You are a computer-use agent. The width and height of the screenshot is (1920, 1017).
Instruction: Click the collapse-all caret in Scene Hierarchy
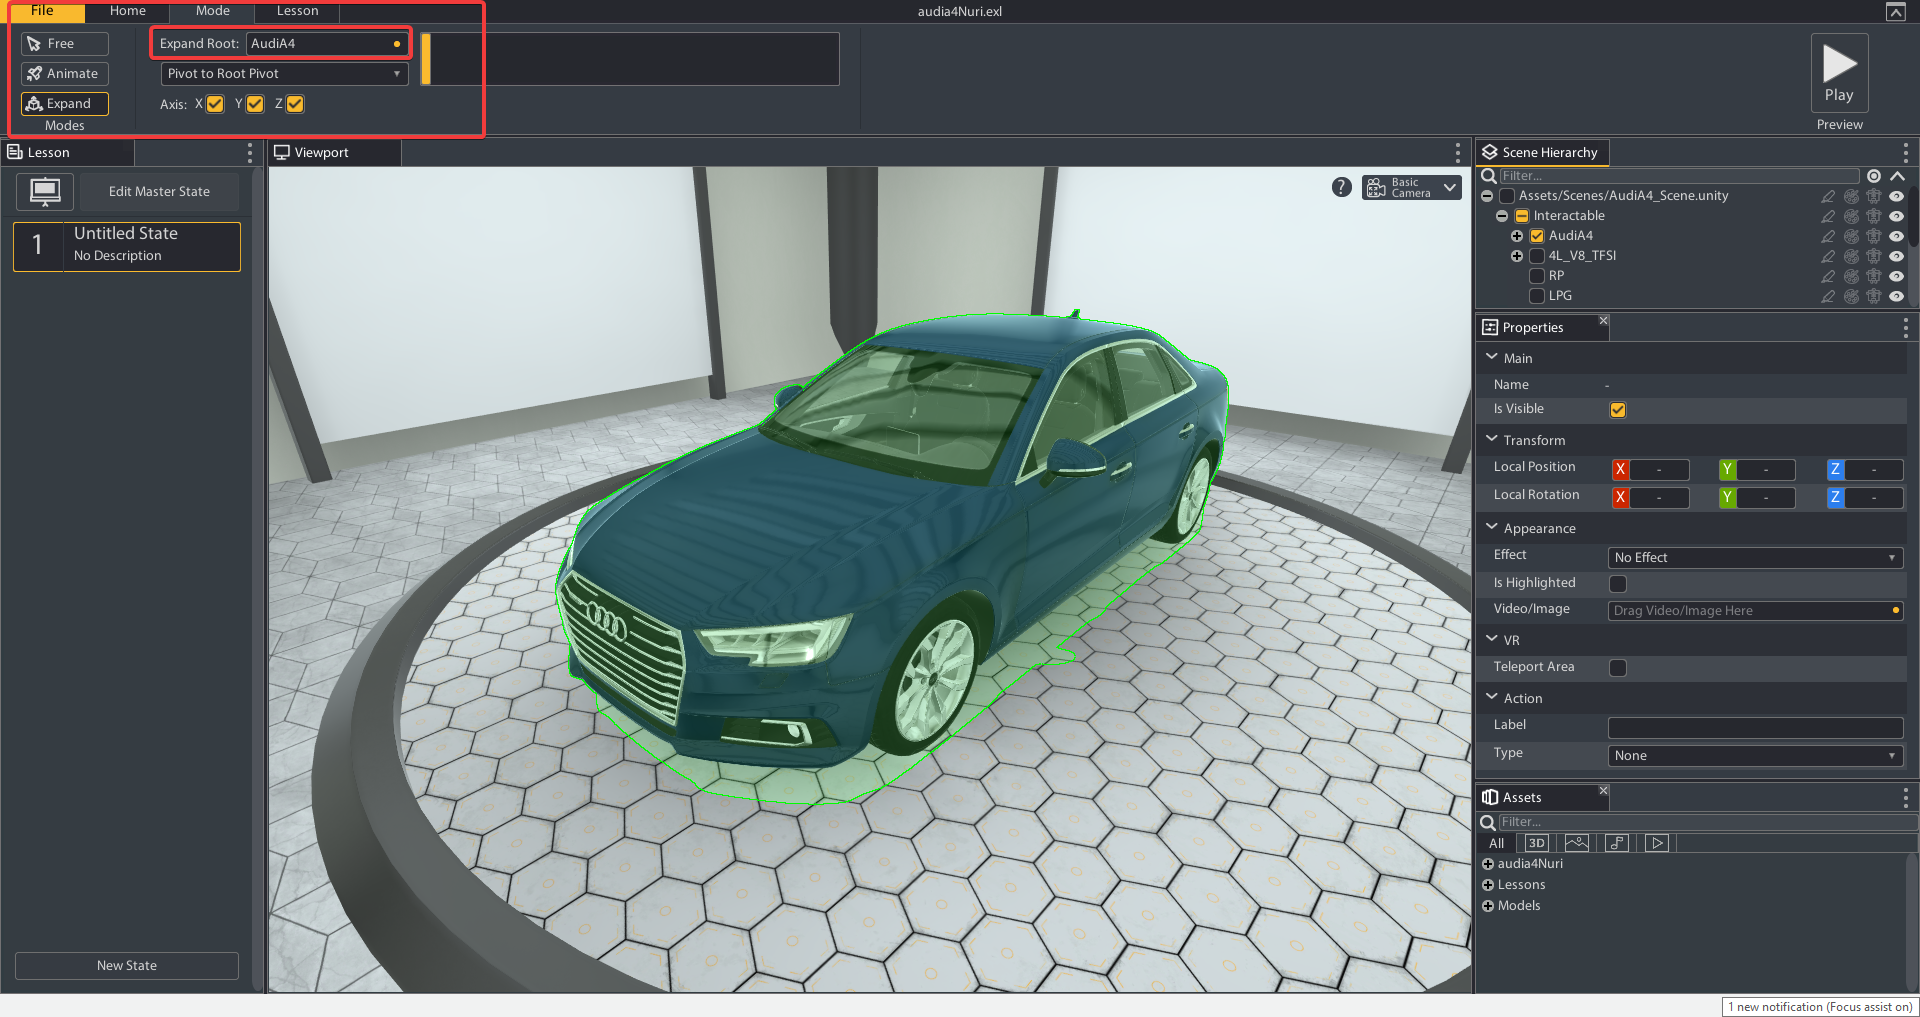tap(1897, 176)
